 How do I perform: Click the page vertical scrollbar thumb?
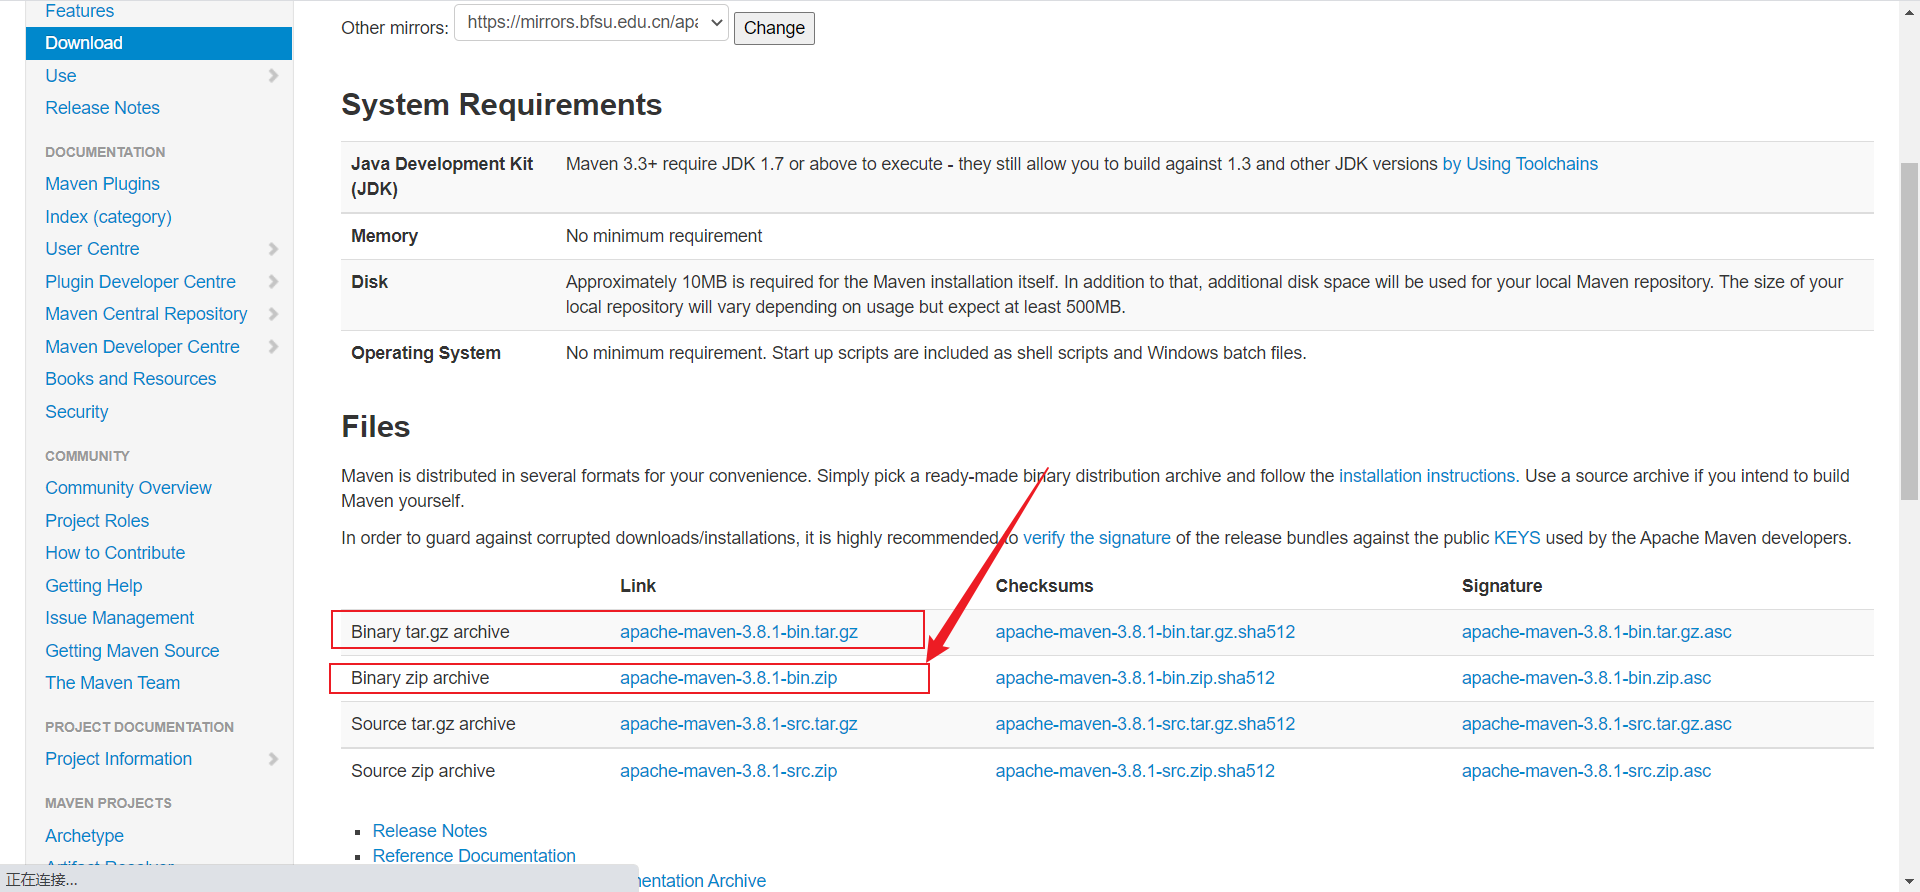(x=1909, y=330)
